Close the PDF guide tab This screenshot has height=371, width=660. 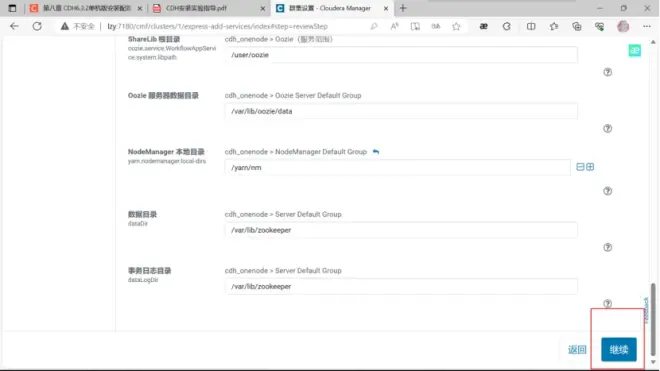263,8
